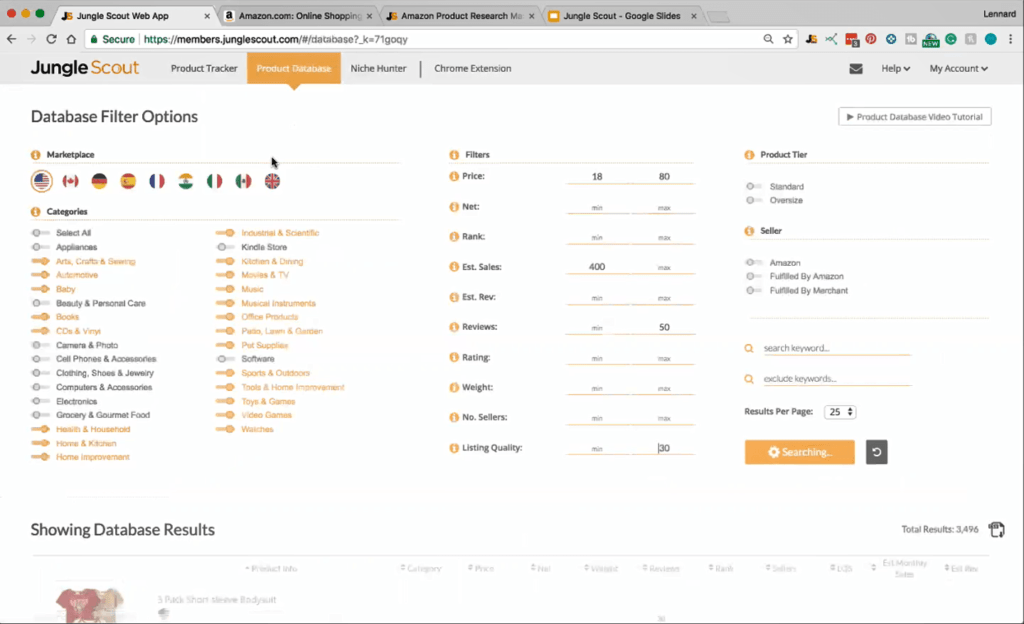Click the info icon next to Listing Quality
1024x624 pixels.
click(x=454, y=448)
